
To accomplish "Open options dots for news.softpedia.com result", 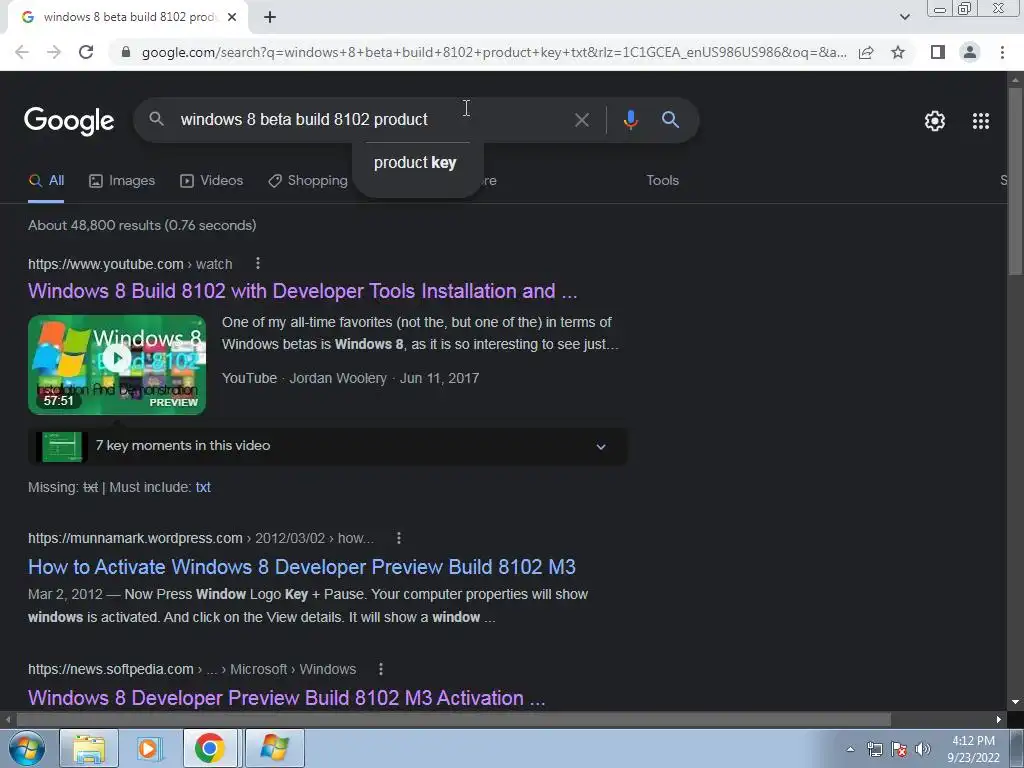I will (381, 669).
